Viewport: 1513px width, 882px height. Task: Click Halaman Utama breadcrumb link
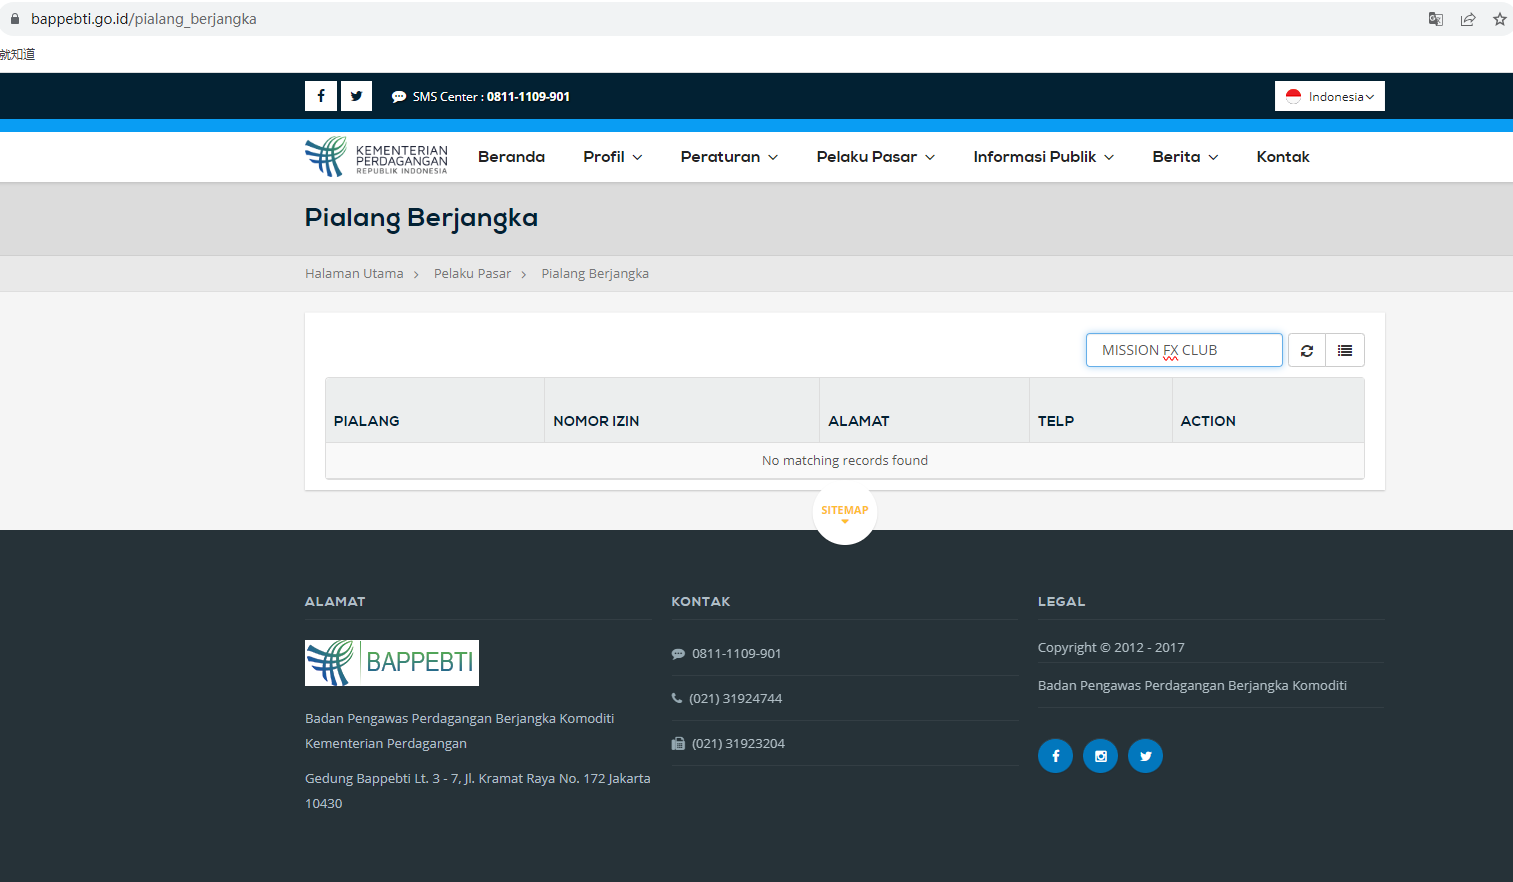tap(354, 274)
